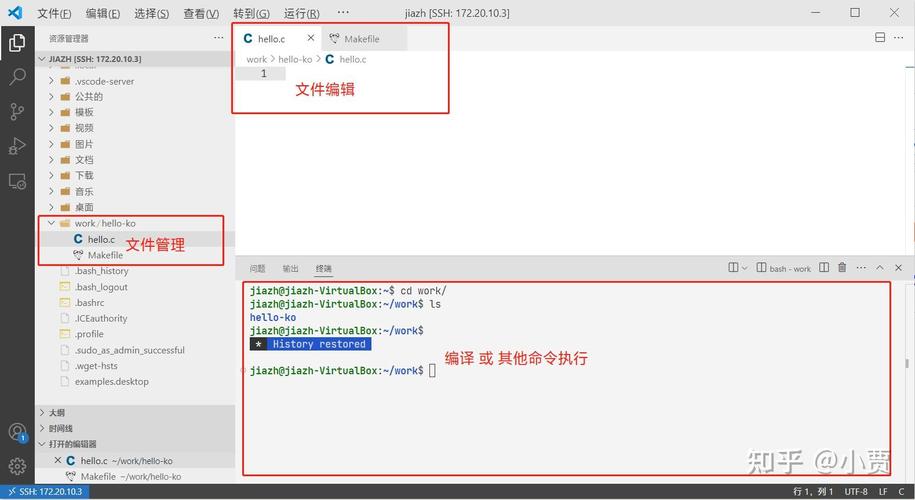Select Makefile ~/work/hello-ko in open editors
Image resolution: width=915 pixels, height=500 pixels.
pos(135,477)
